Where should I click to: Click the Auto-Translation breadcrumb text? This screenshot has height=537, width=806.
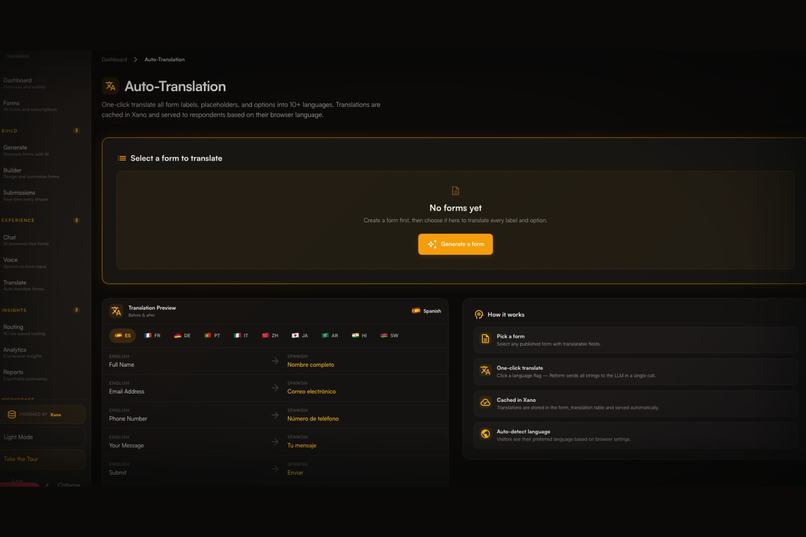[164, 60]
